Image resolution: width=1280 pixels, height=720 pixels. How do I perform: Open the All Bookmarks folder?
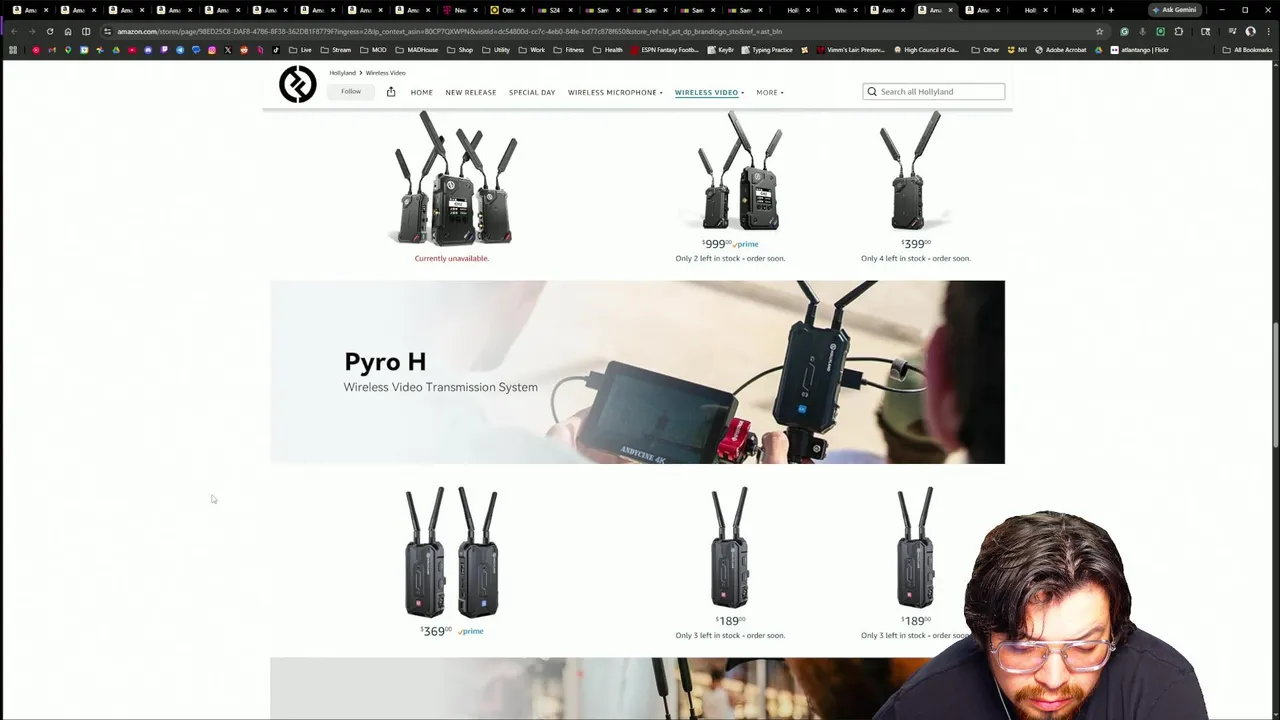(1247, 50)
